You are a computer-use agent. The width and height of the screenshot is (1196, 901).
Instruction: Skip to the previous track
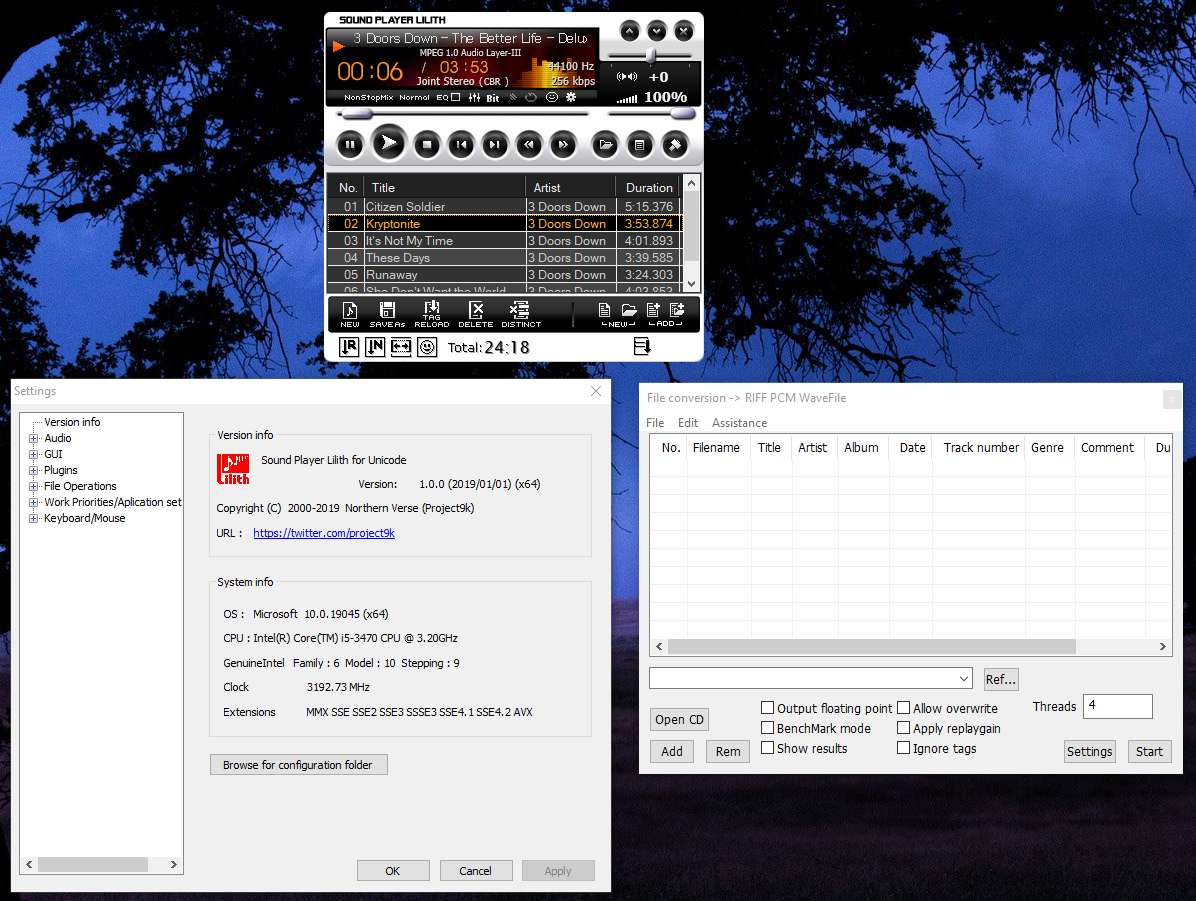[461, 145]
